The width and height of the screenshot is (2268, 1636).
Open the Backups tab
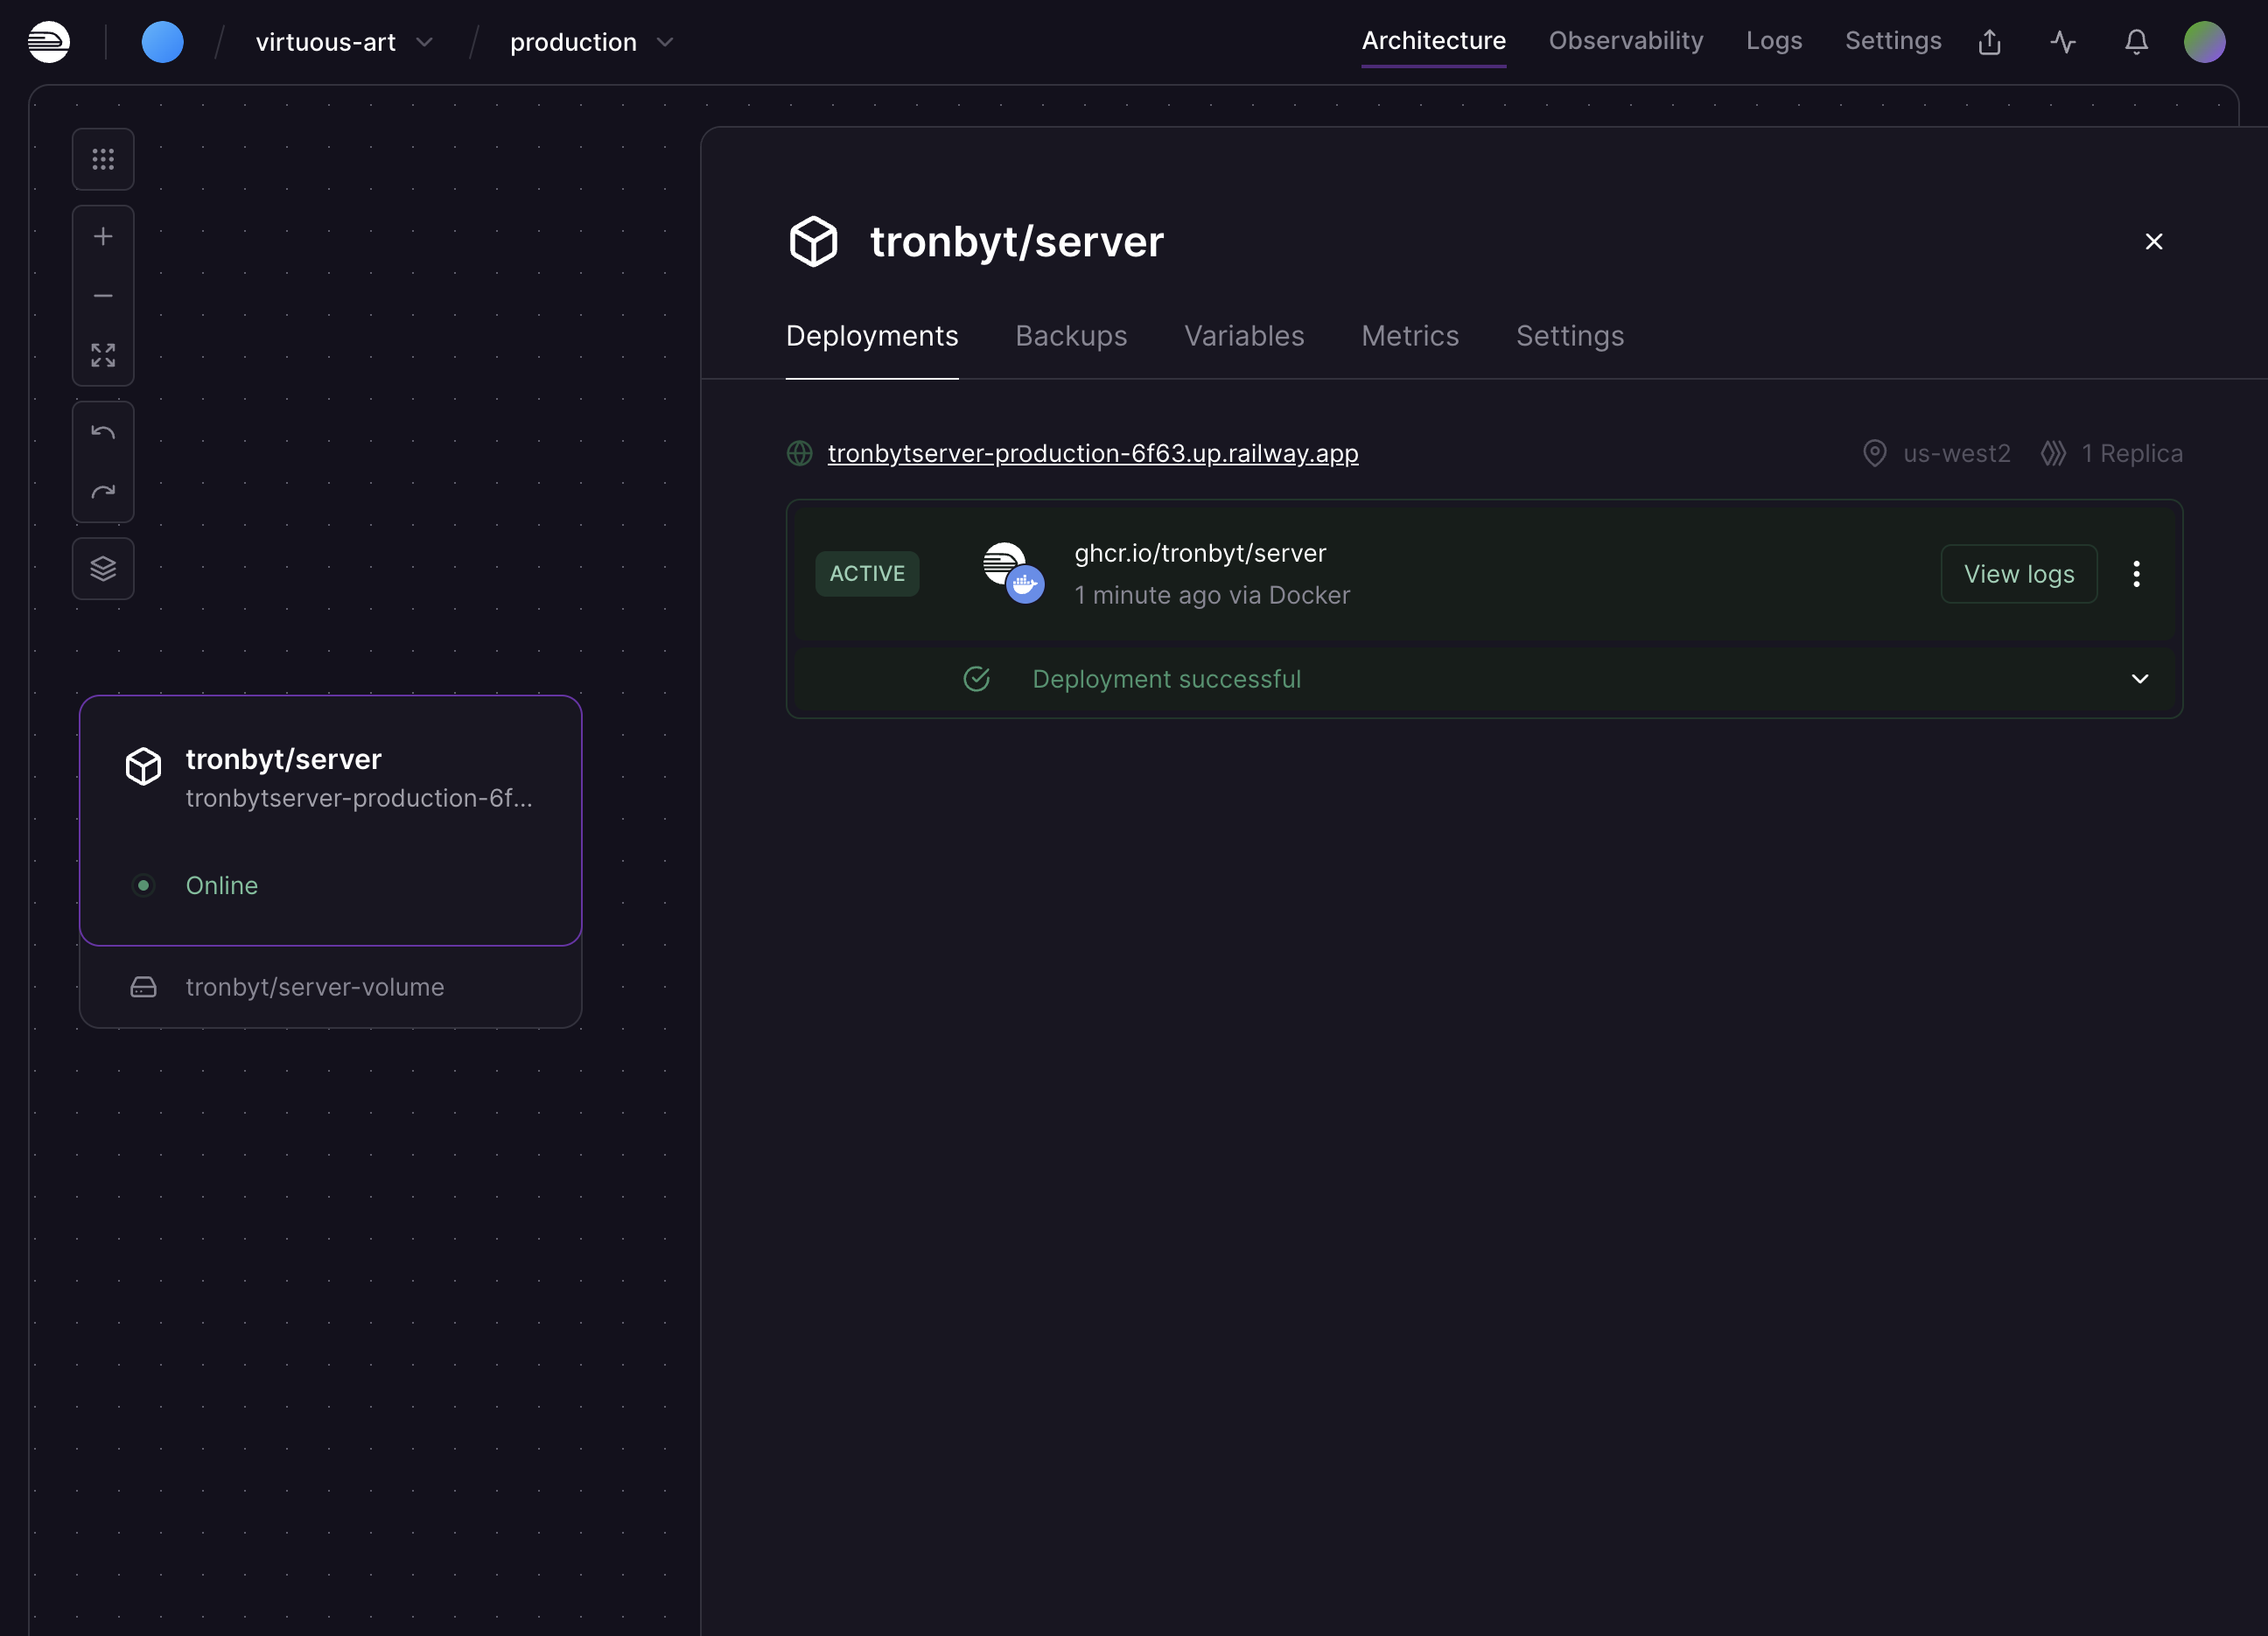pyautogui.click(x=1071, y=336)
